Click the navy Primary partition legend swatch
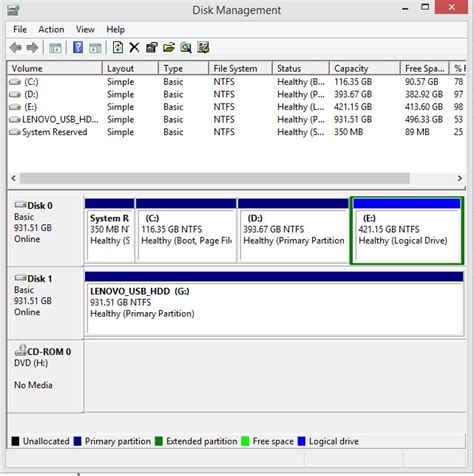 coord(77,441)
